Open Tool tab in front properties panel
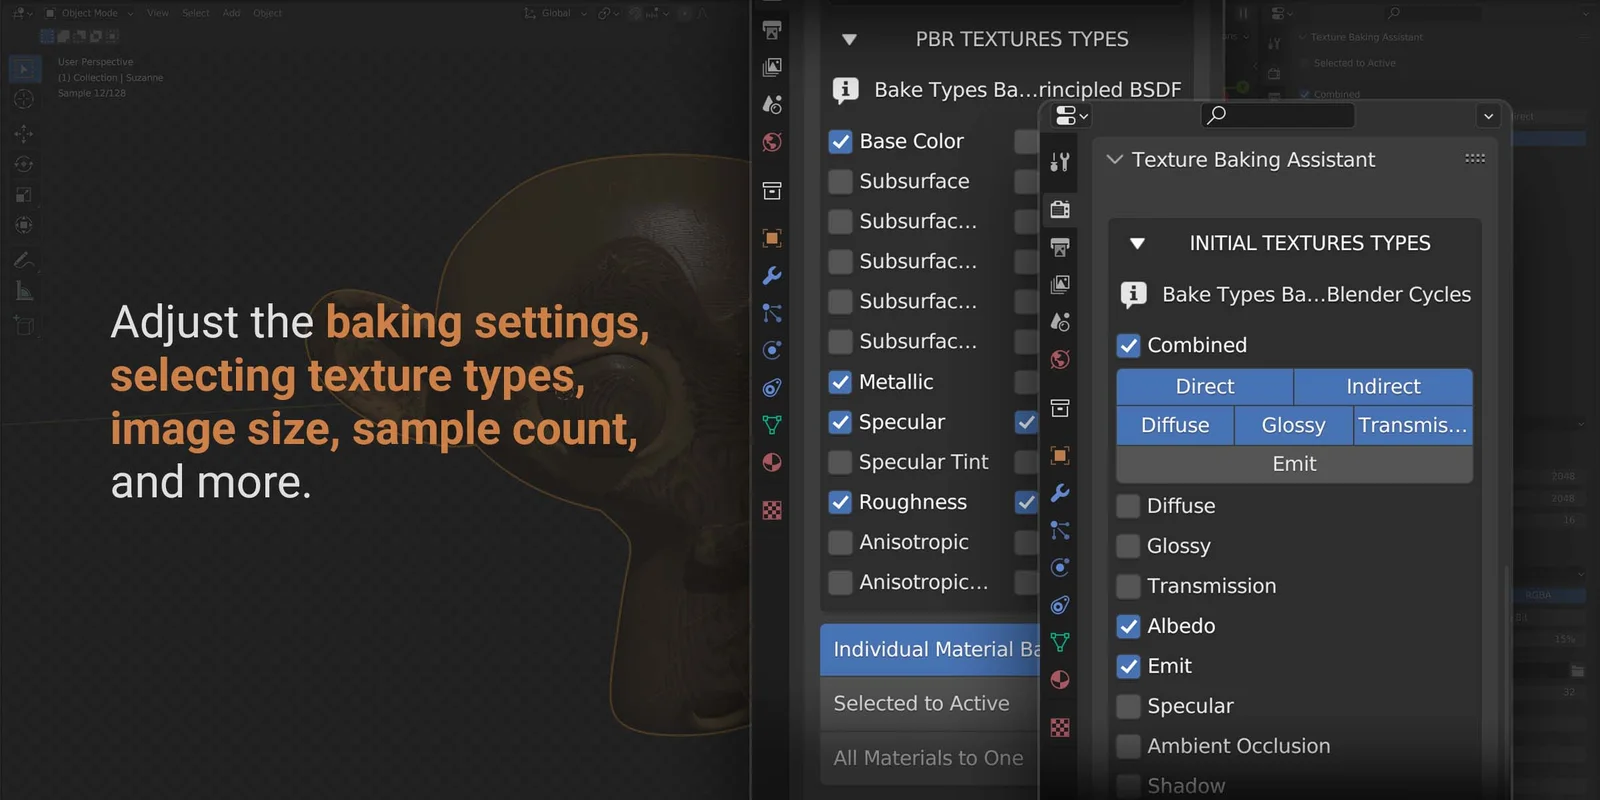Image resolution: width=1600 pixels, height=800 pixels. (1060, 161)
